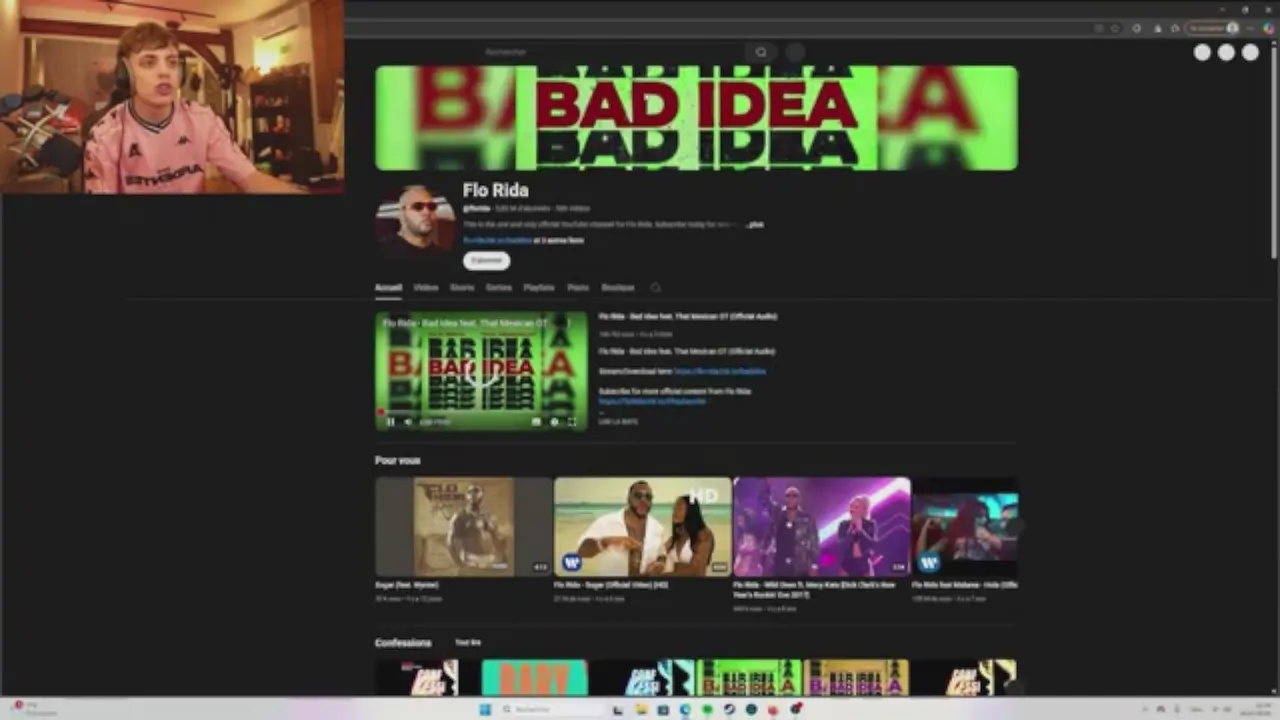The image size is (1280, 720).
Task: Open Stream/Download link in video description
Action: [720, 372]
